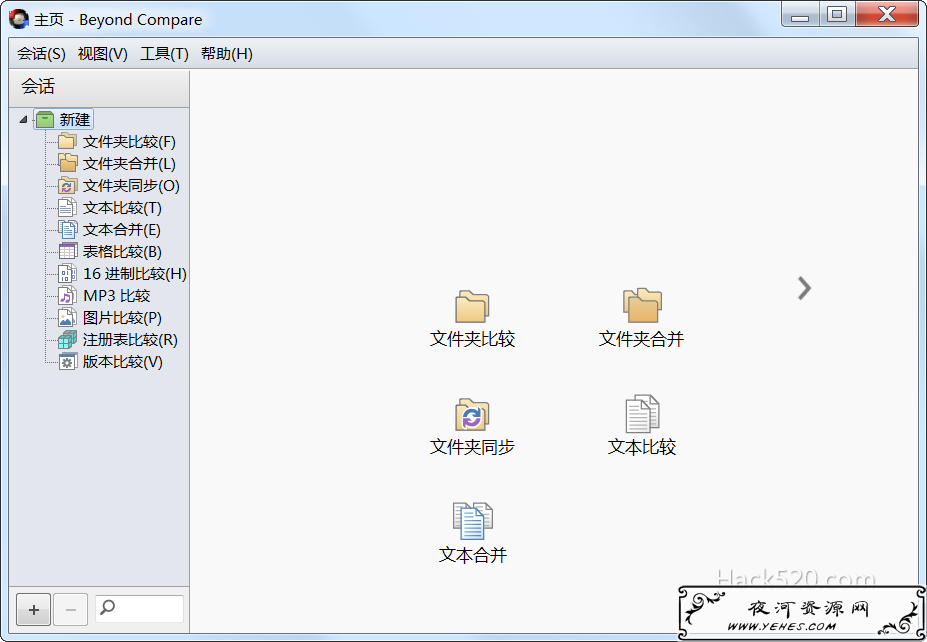
Task: Open the 视图(V) menu
Action: pos(102,54)
